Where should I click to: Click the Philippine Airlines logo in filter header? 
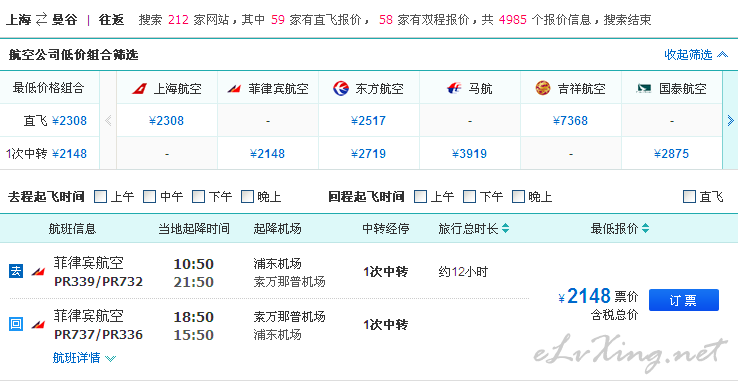[234, 88]
